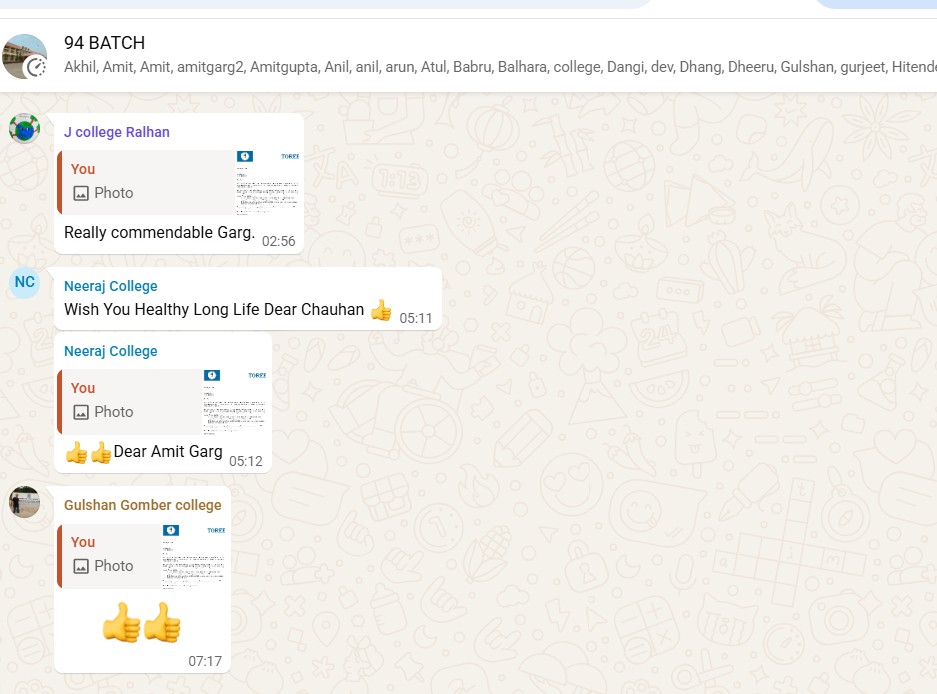The image size is (937, 694).
Task: Open the group participants name list
Action: pyautogui.click(x=500, y=67)
